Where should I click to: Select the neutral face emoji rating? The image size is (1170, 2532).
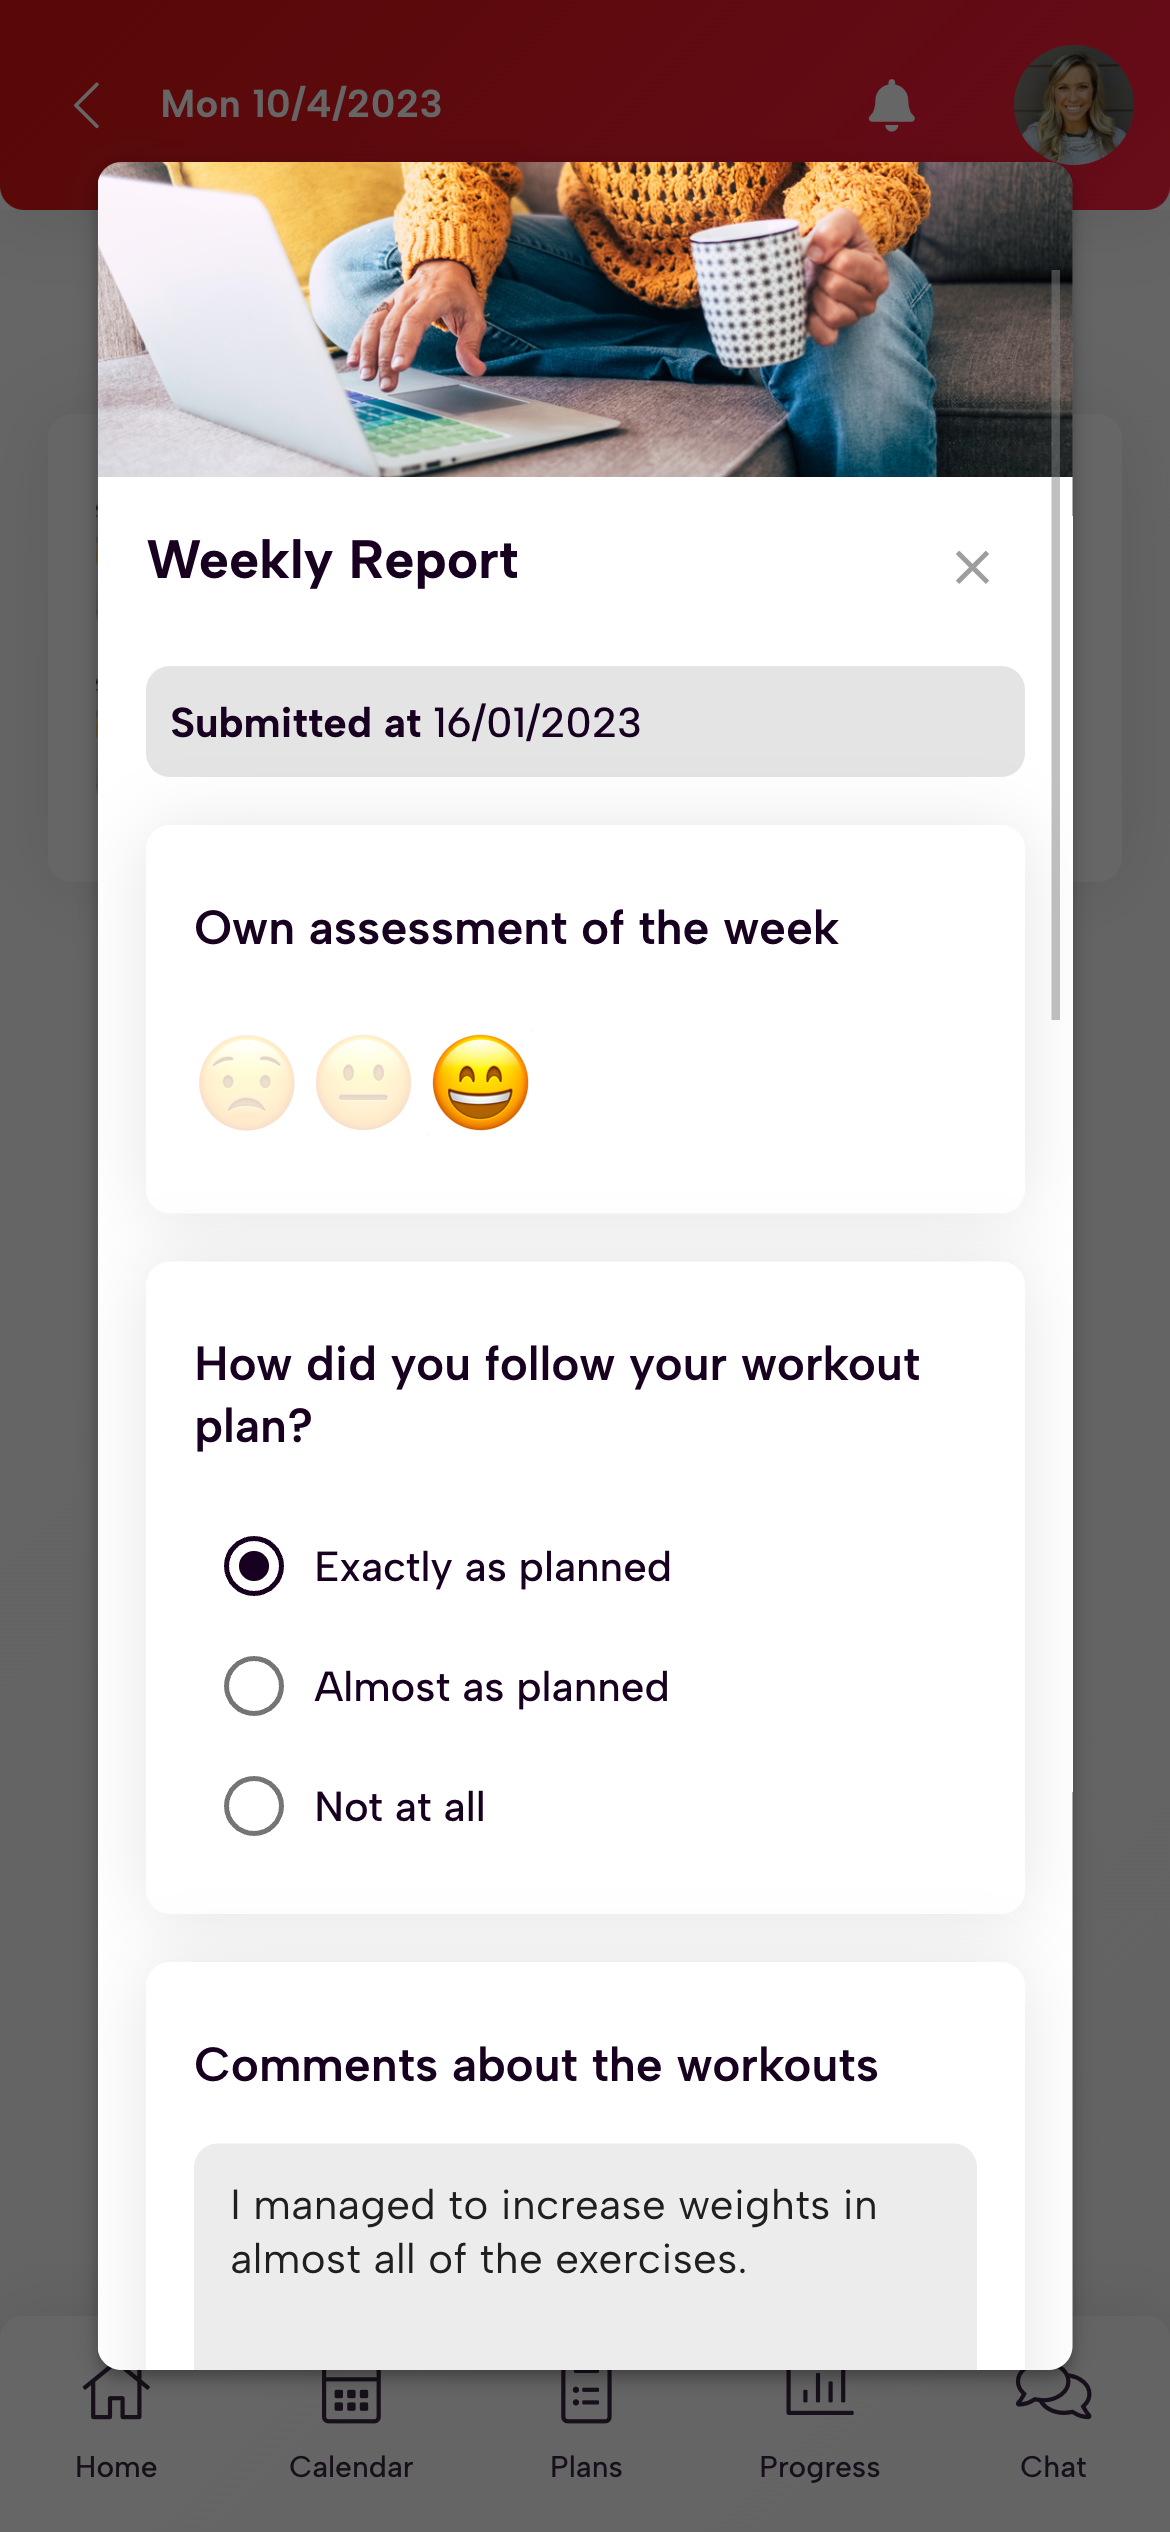[364, 1082]
